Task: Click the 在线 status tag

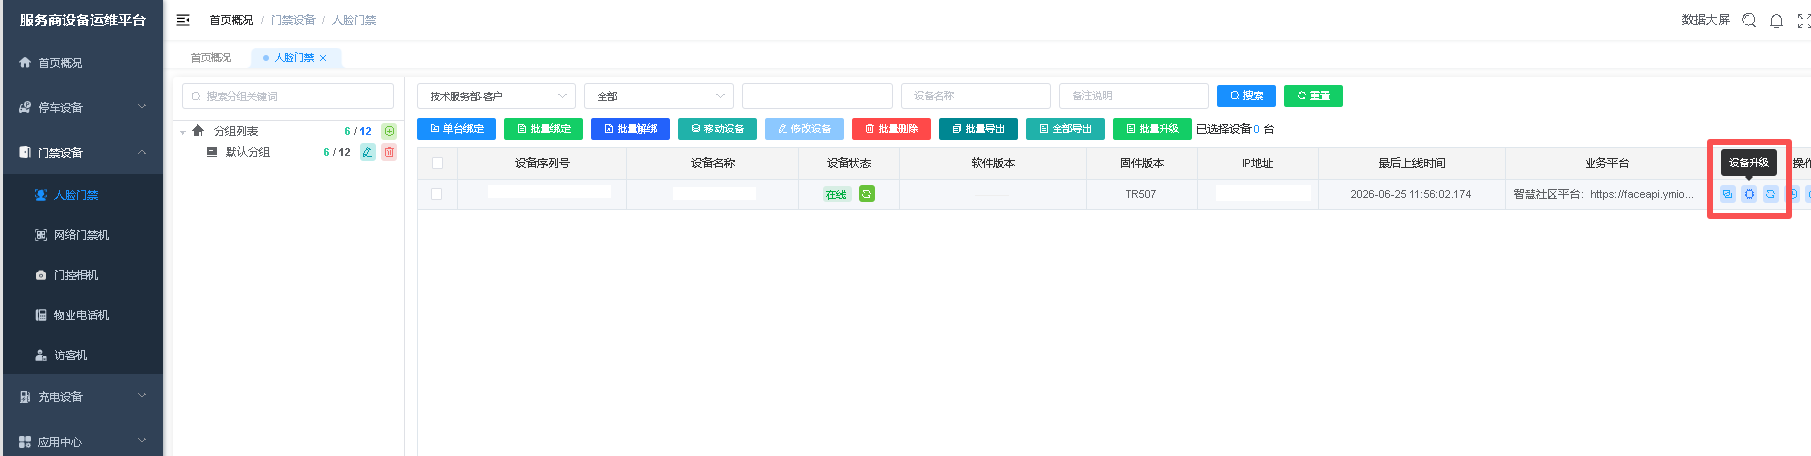Action: click(836, 195)
